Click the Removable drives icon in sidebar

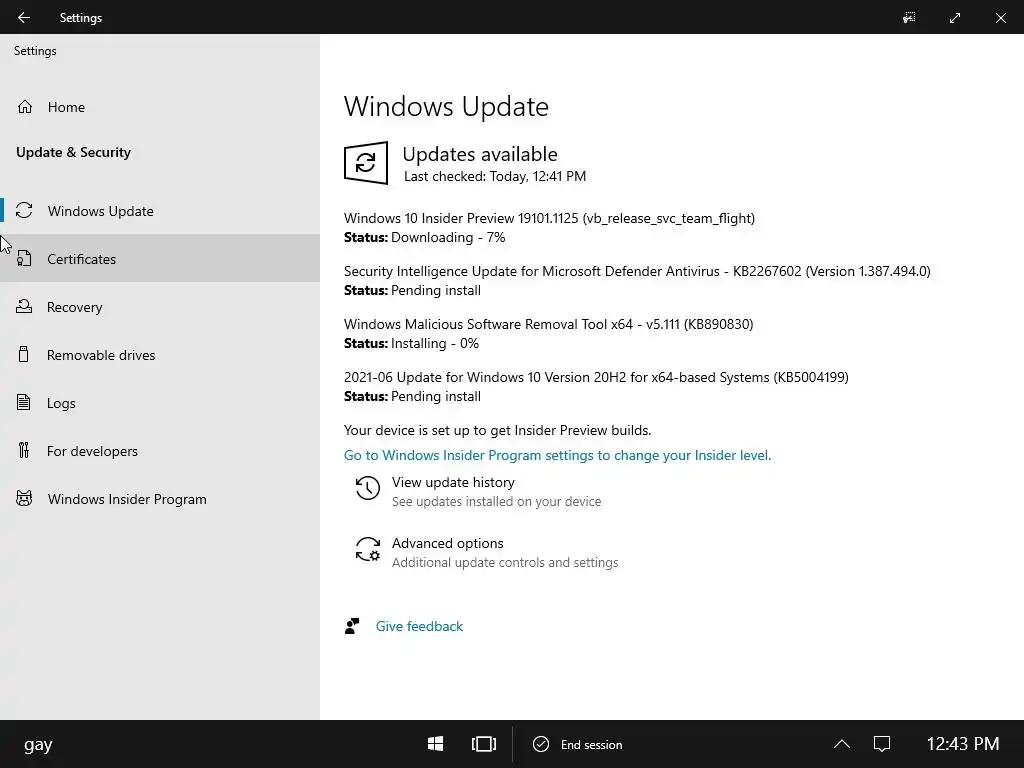[24, 355]
